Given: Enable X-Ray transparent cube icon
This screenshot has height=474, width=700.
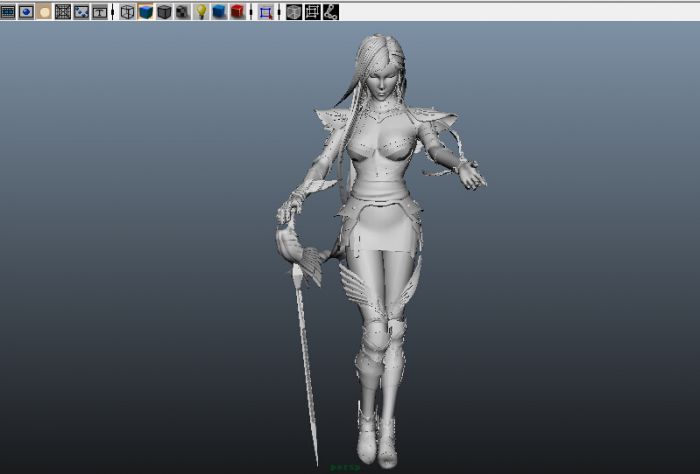Looking at the screenshot, I should pyautogui.click(x=294, y=12).
